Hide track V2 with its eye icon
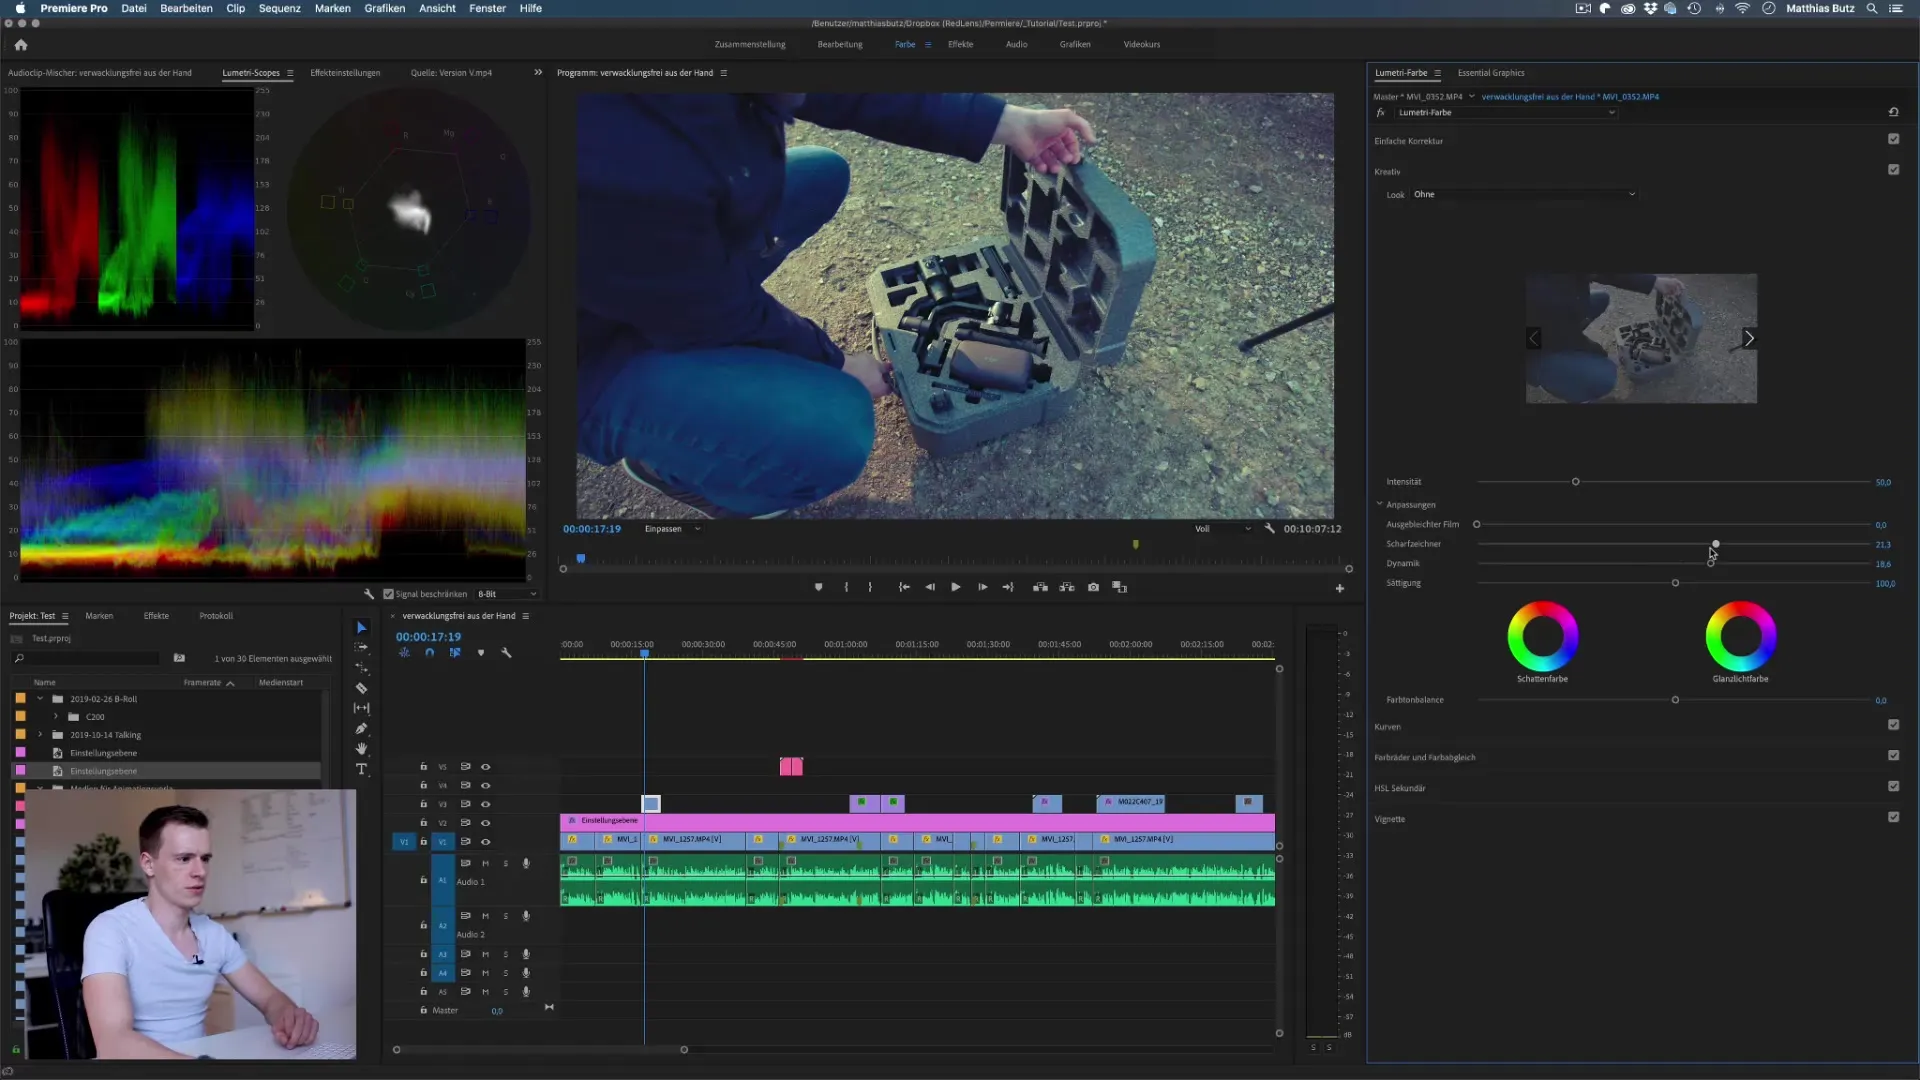1920x1080 pixels. tap(486, 823)
